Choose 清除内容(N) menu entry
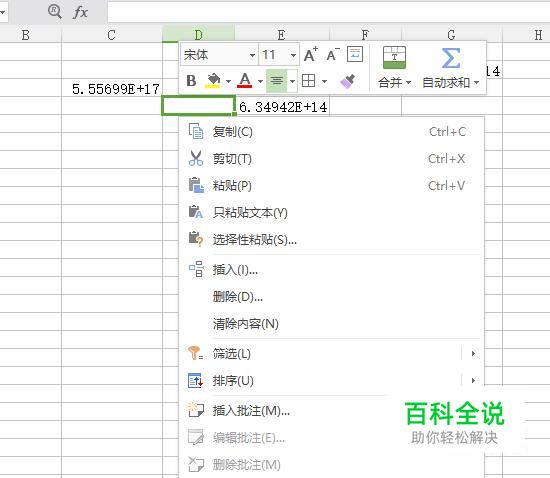Viewport: 550px width, 478px height. [331, 323]
